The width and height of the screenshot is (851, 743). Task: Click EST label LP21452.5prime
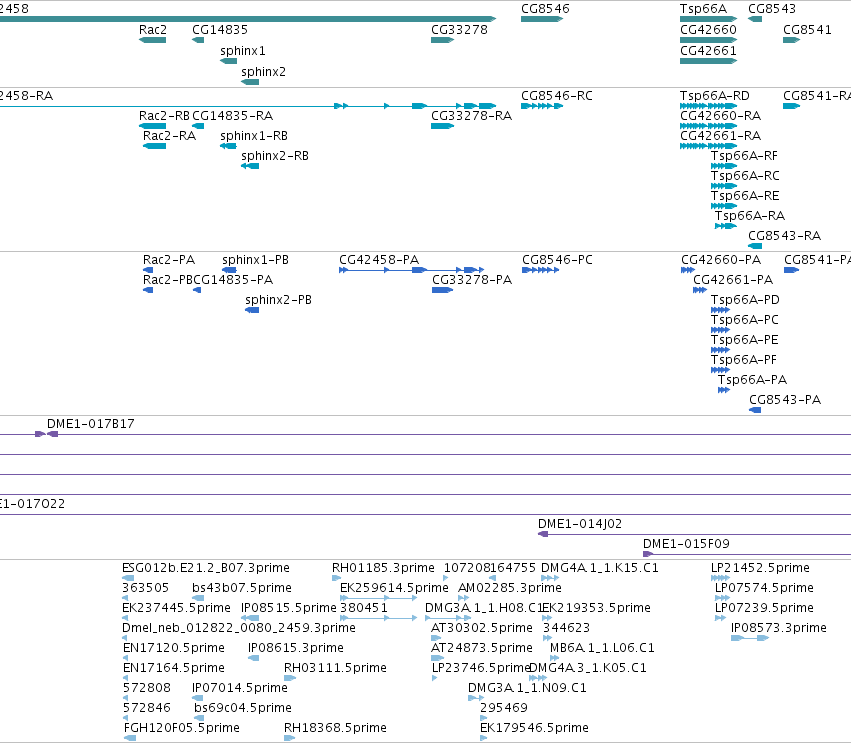tap(760, 568)
